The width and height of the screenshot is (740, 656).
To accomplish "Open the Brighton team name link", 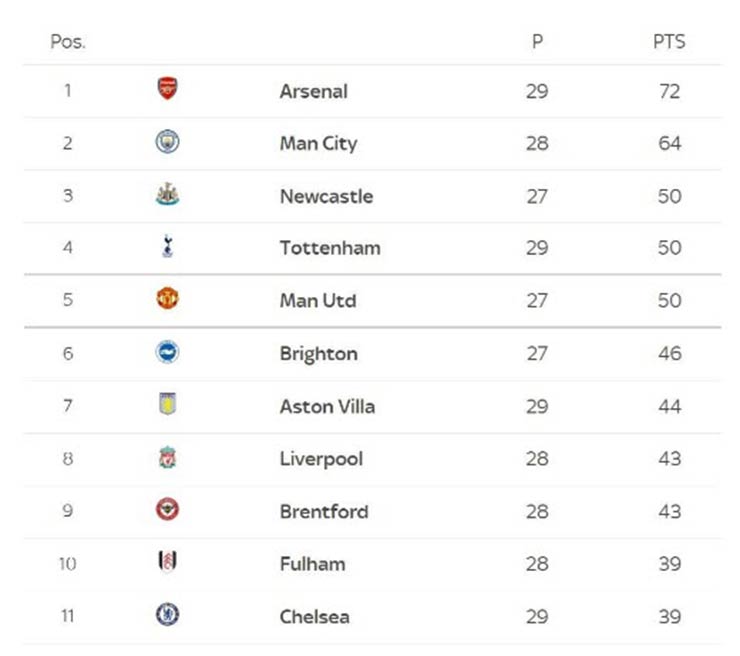I will tap(318, 353).
